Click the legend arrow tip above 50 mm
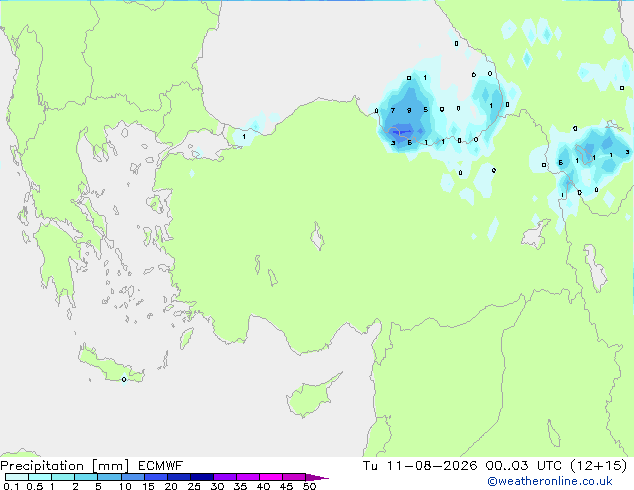Image resolution: width=634 pixels, height=490 pixels. [317, 477]
